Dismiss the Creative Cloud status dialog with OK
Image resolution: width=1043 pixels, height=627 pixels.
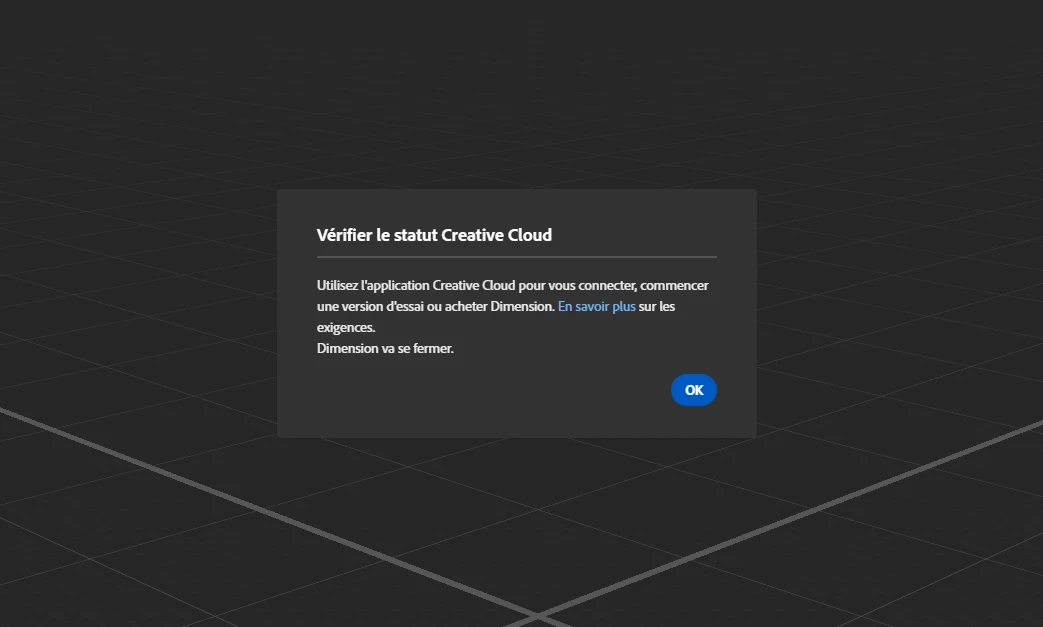pos(693,390)
